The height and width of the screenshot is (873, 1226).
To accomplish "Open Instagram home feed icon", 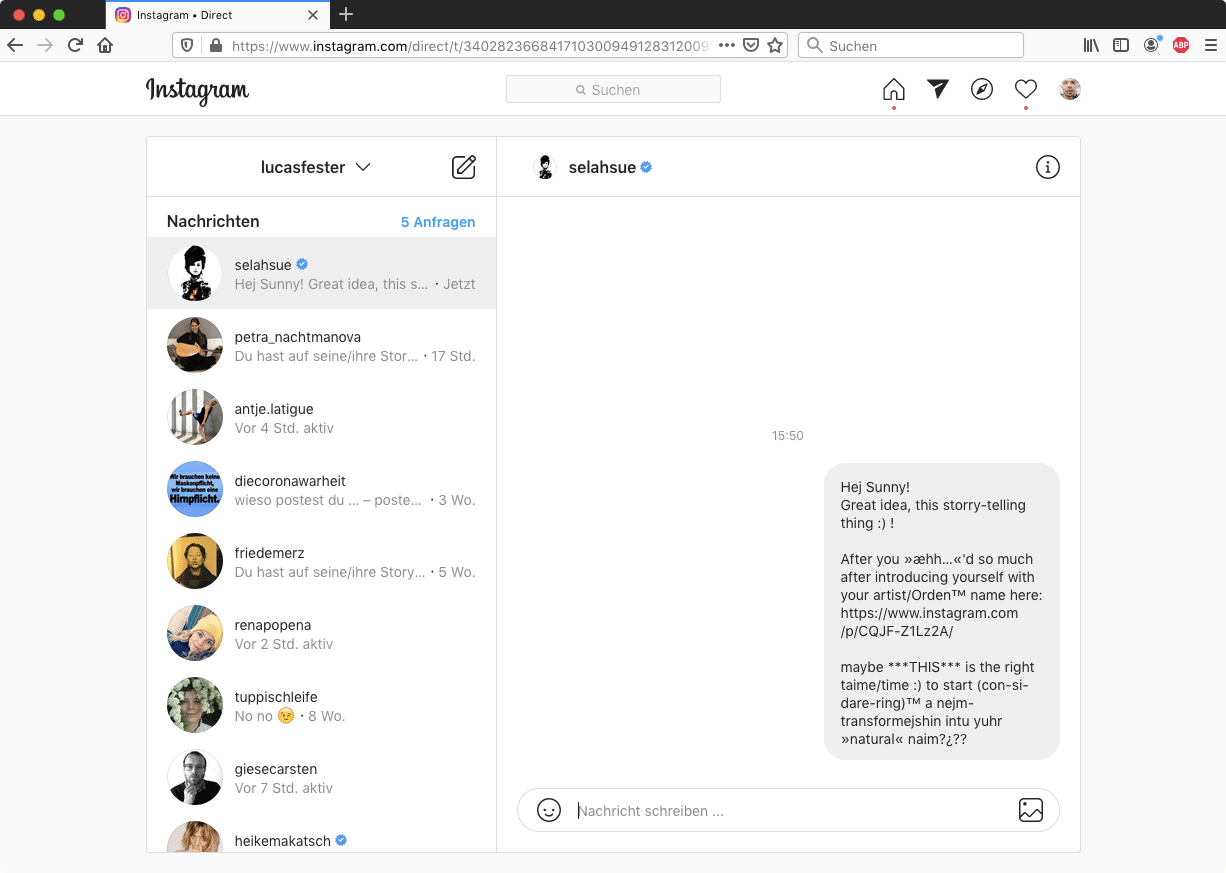I will click(x=893, y=90).
